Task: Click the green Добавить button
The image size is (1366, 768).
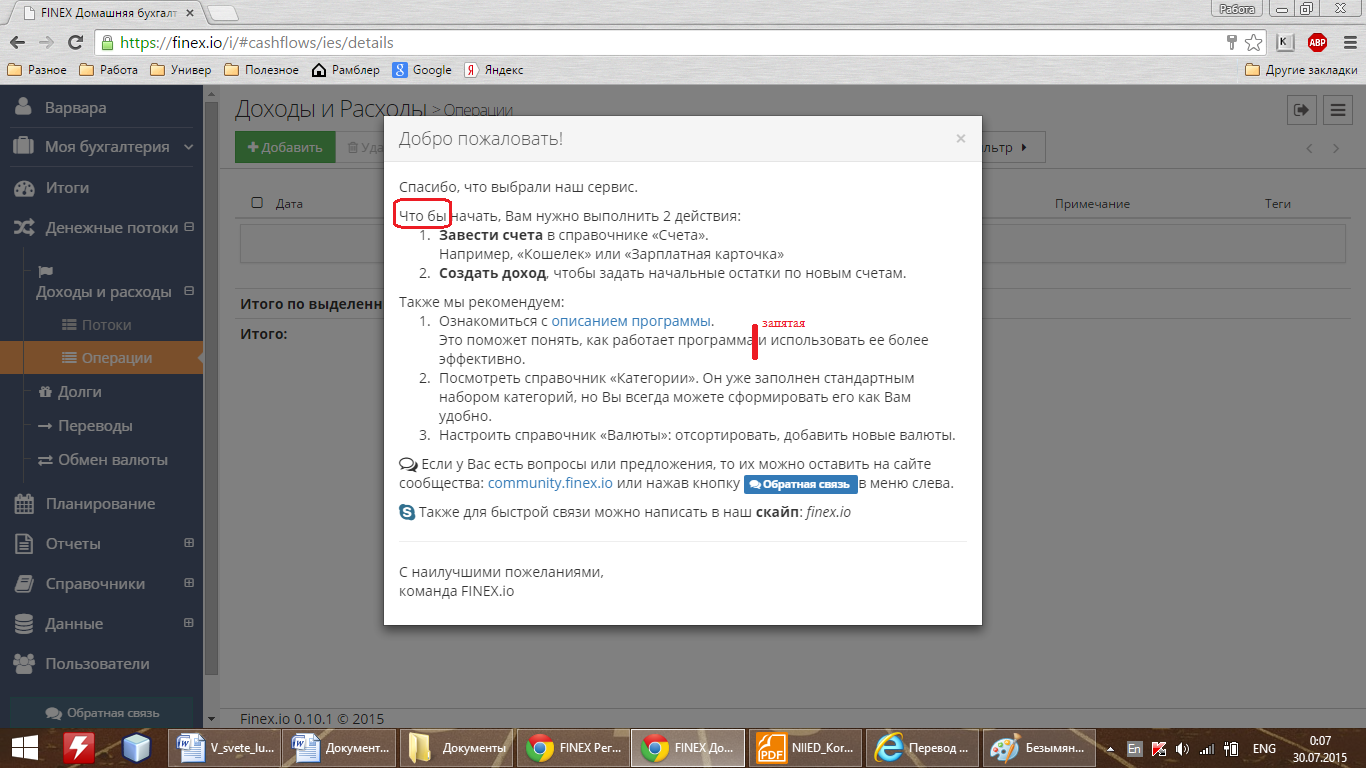Action: coord(285,147)
